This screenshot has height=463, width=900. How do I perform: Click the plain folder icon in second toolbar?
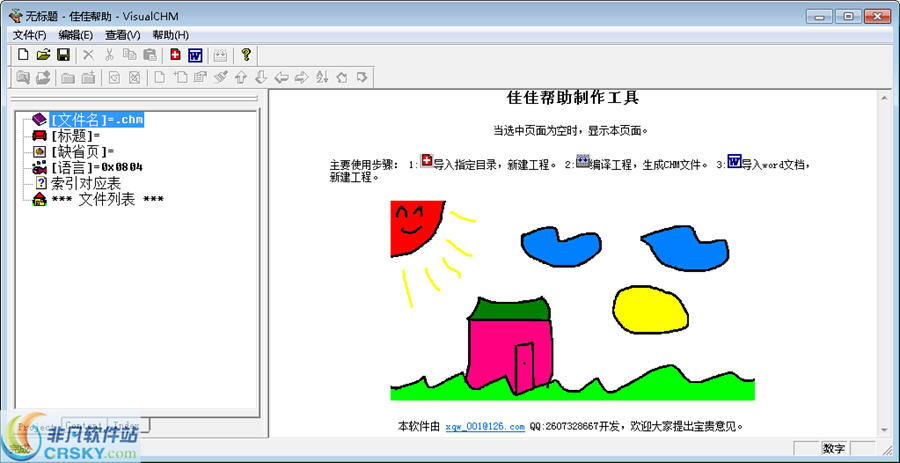tap(68, 77)
